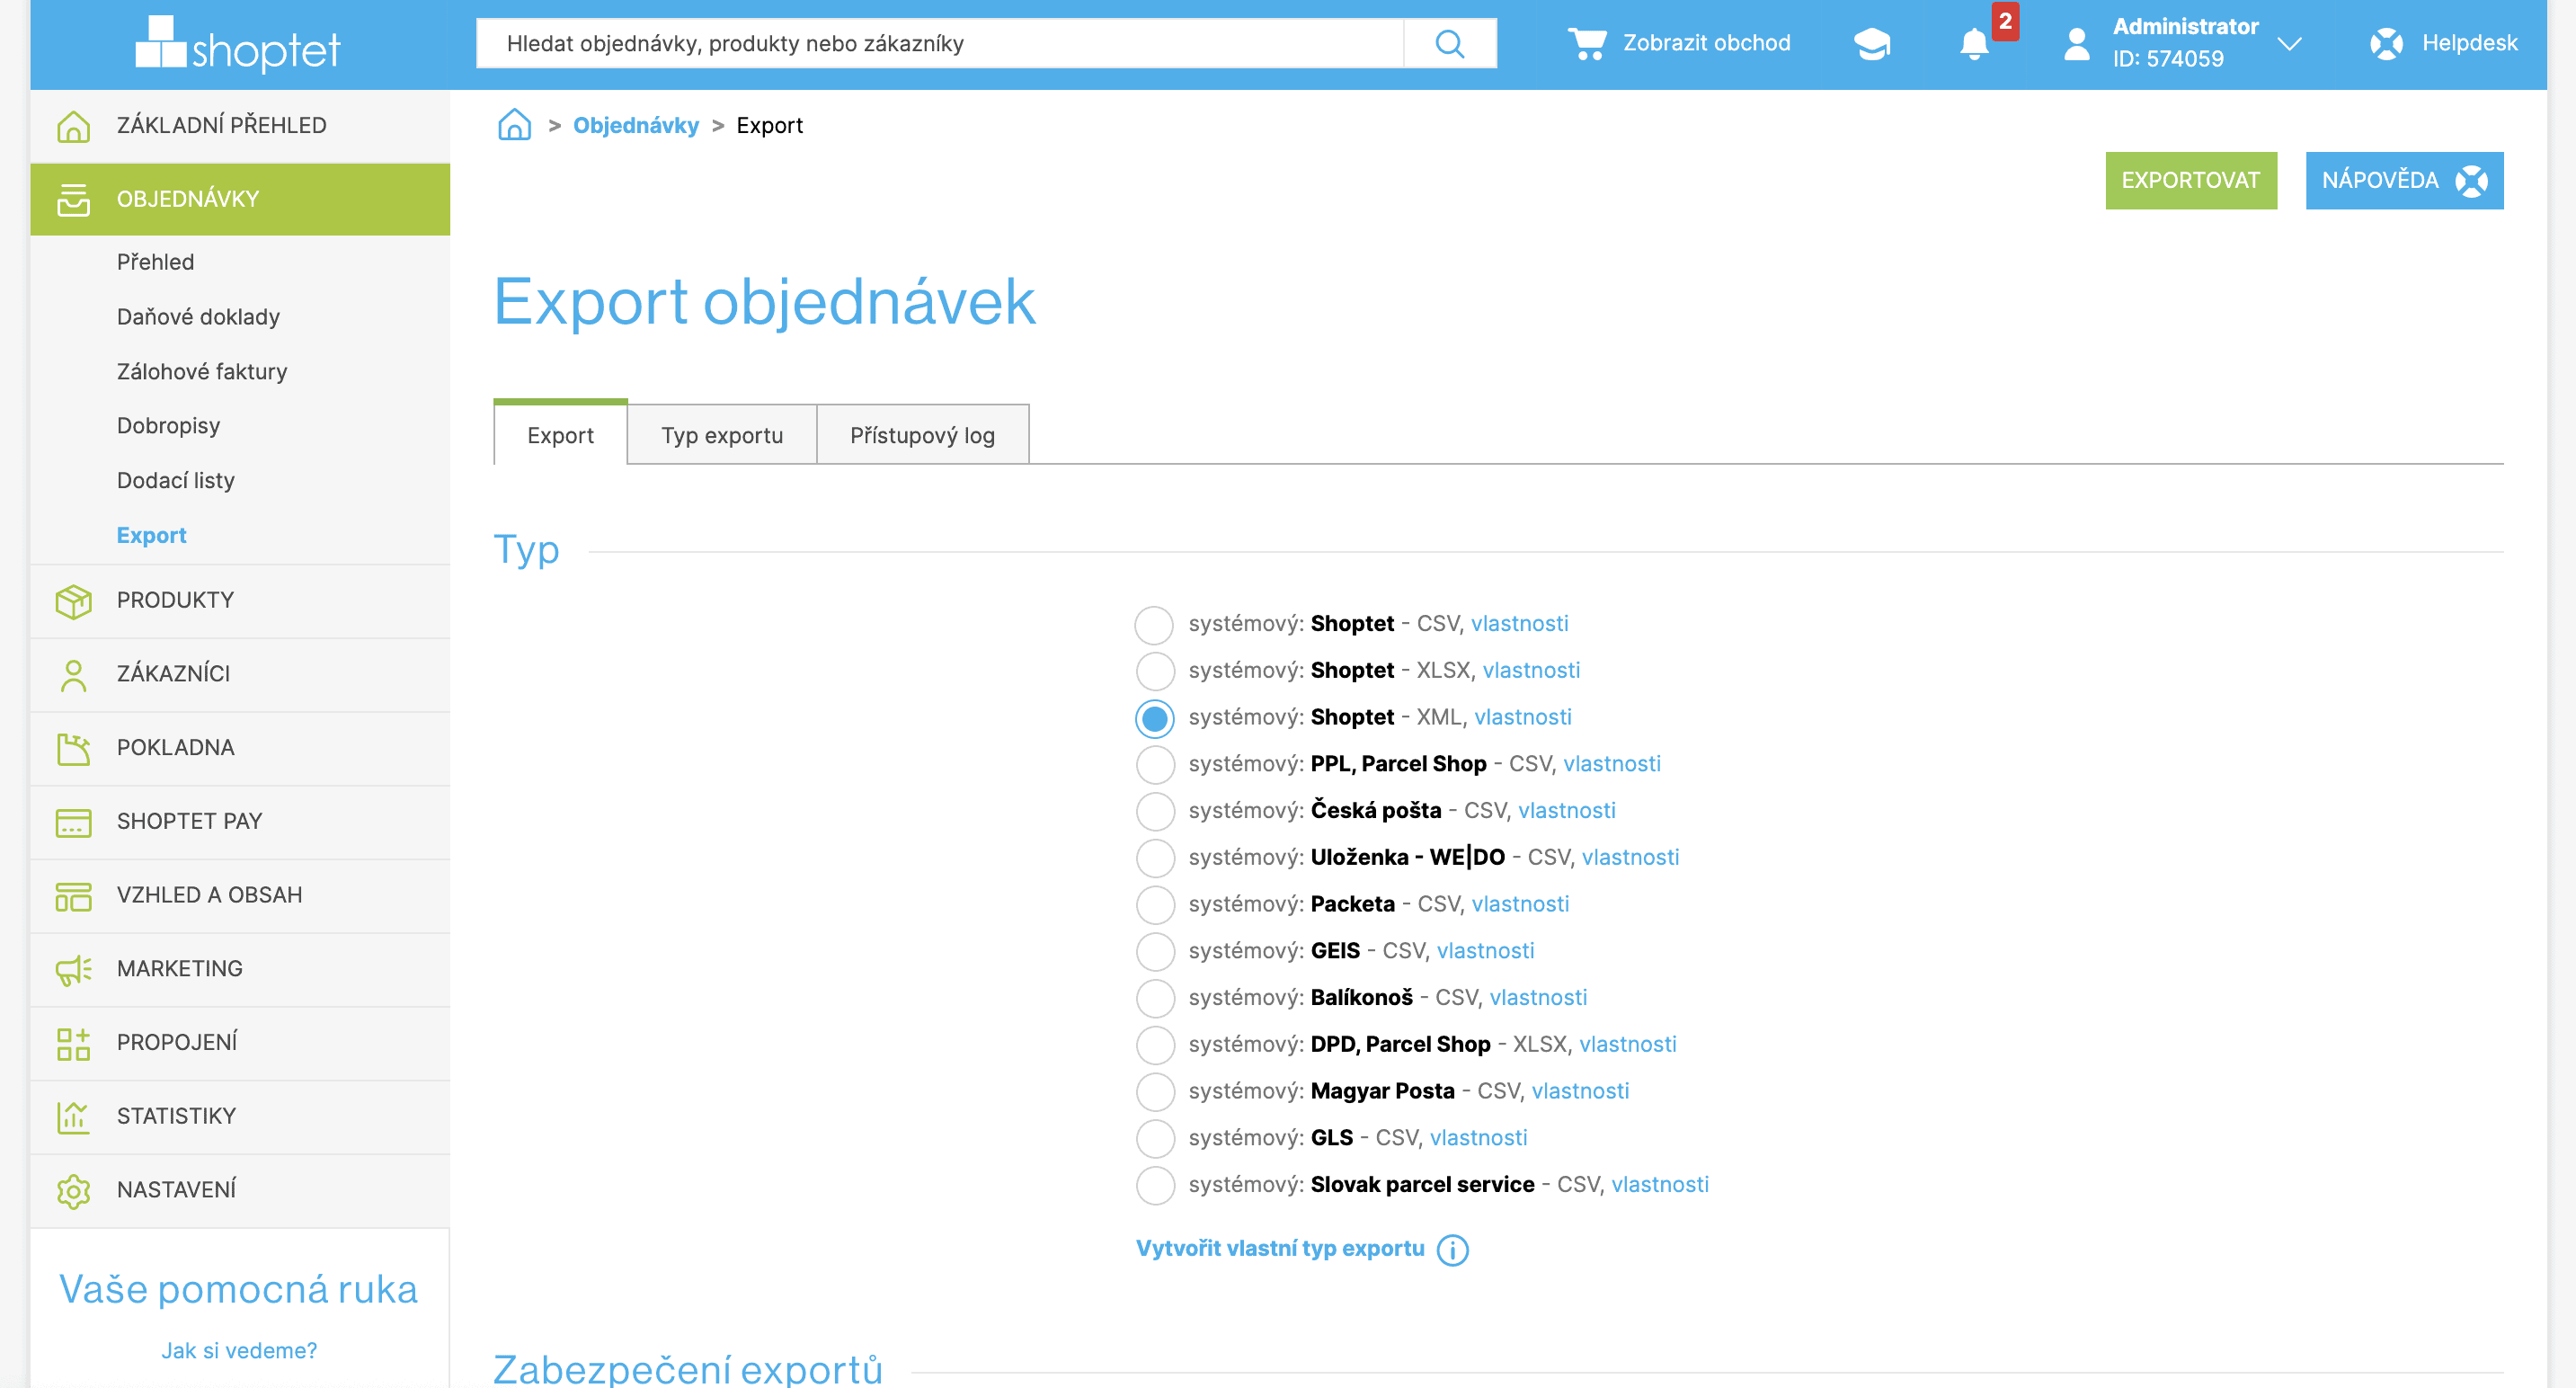2576x1388 pixels.
Task: Click the Propojení apps icon
Action: pyautogui.click(x=73, y=1043)
